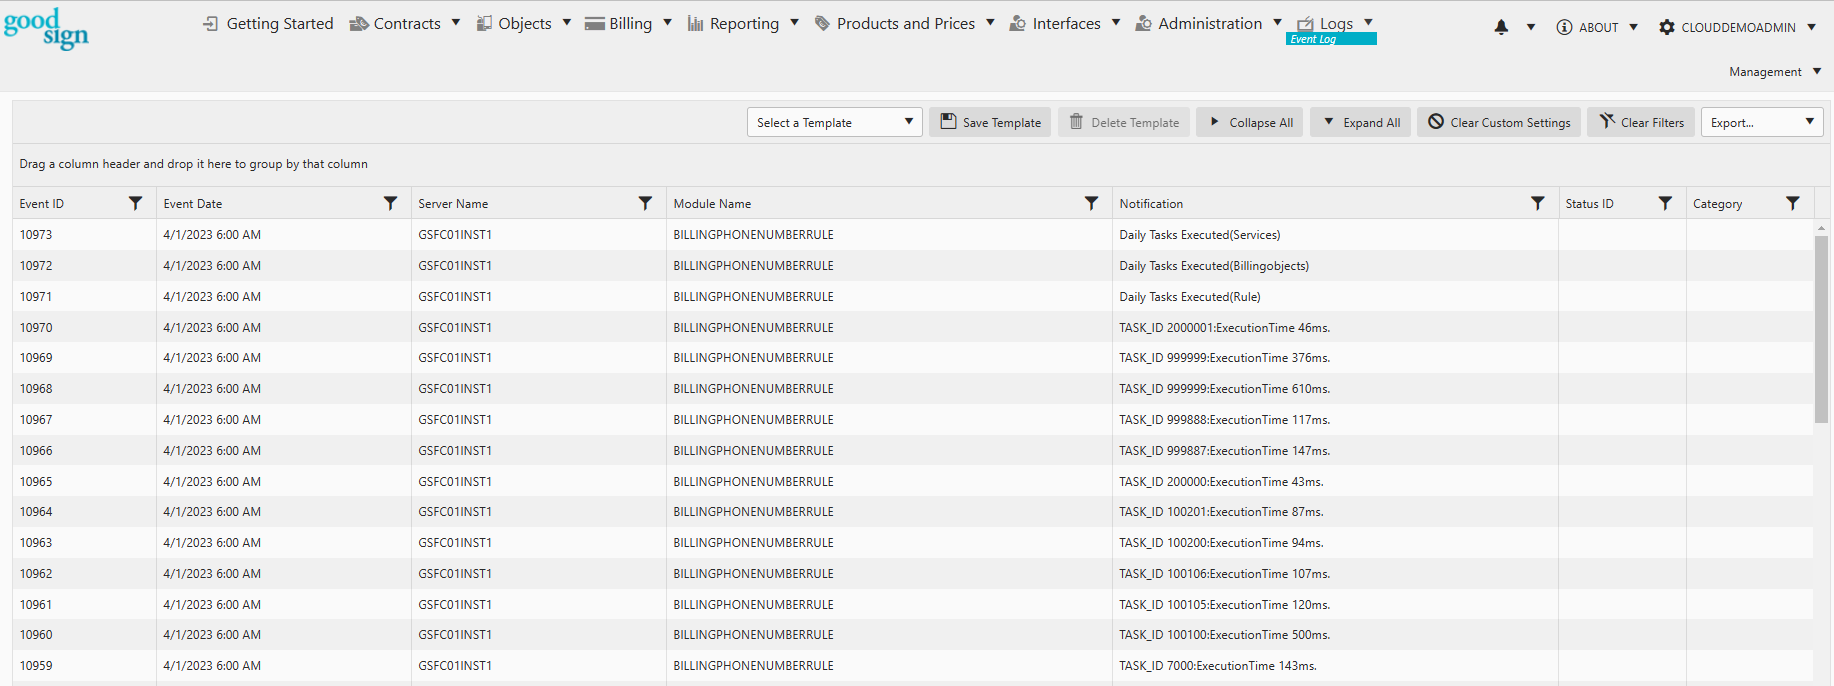Viewport: 1834px width, 686px height.
Task: Filter the Event ID column
Action: pos(135,203)
